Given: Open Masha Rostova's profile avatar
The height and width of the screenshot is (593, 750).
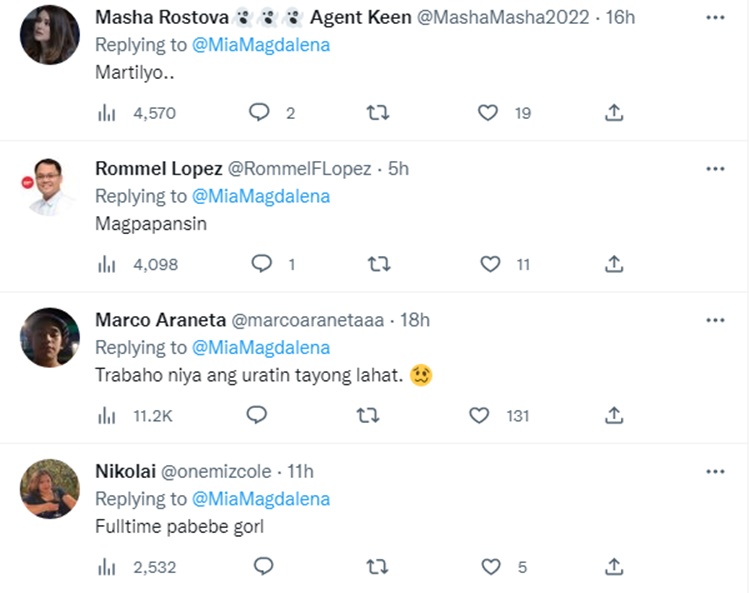Looking at the screenshot, I should [50, 35].
